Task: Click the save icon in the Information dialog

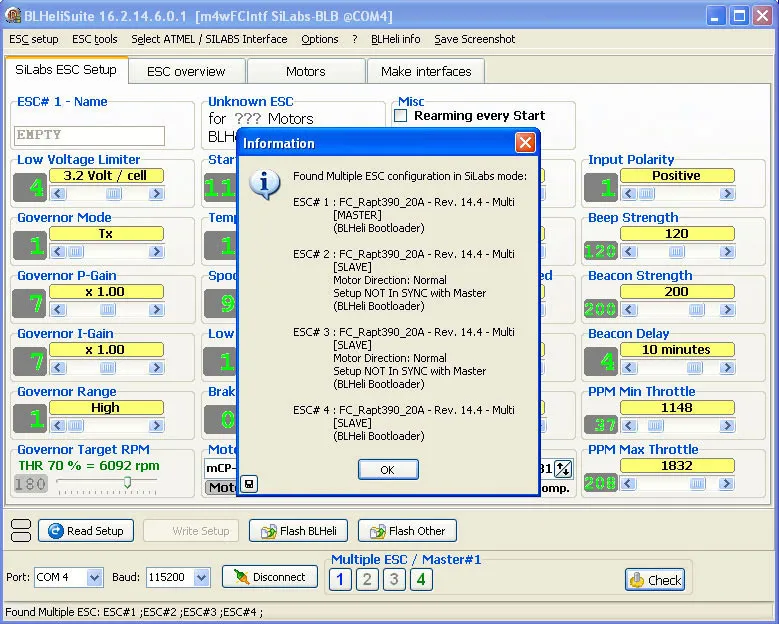Action: coord(249,485)
